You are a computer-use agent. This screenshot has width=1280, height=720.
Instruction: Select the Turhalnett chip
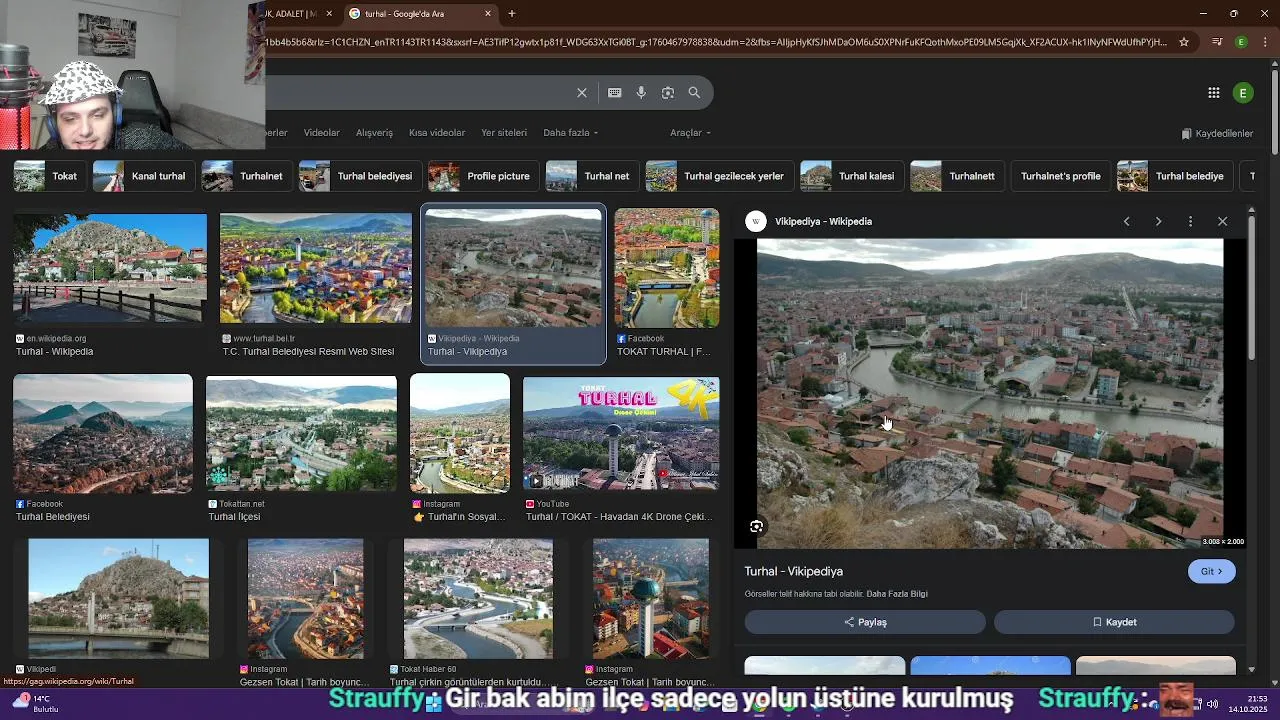tap(955, 176)
